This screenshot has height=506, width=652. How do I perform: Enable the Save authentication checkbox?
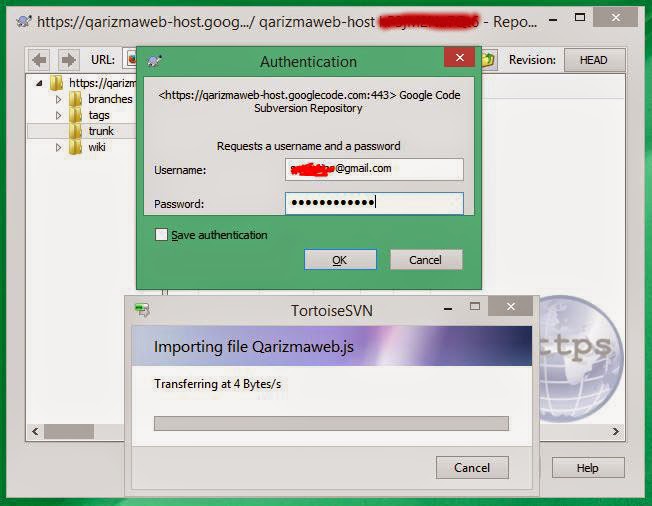161,234
